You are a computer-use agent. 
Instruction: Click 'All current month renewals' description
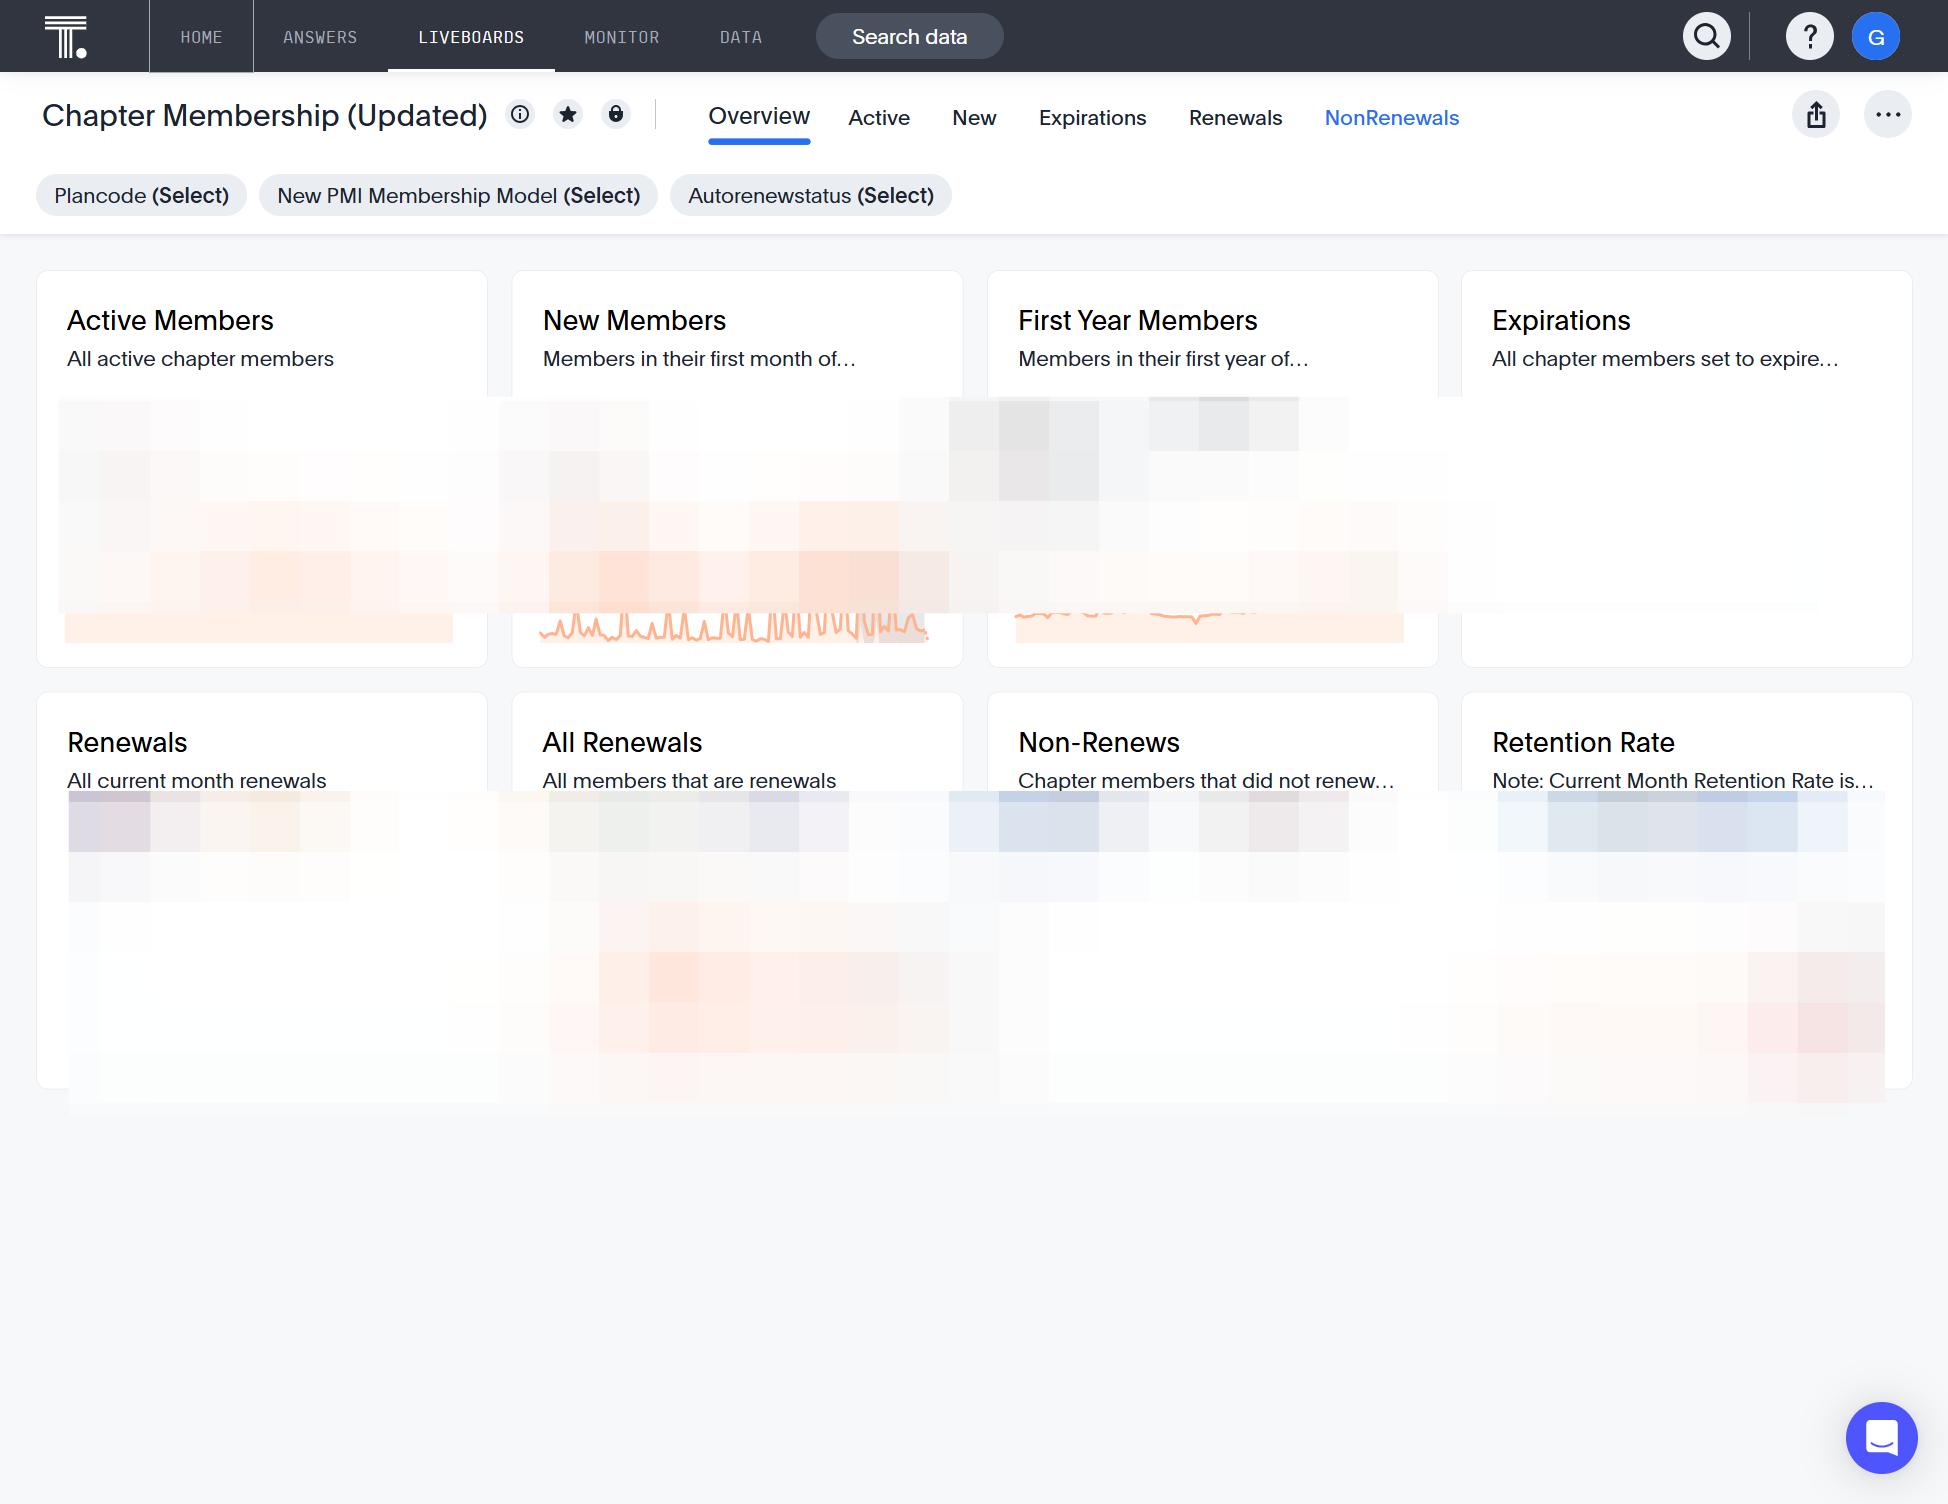(197, 781)
